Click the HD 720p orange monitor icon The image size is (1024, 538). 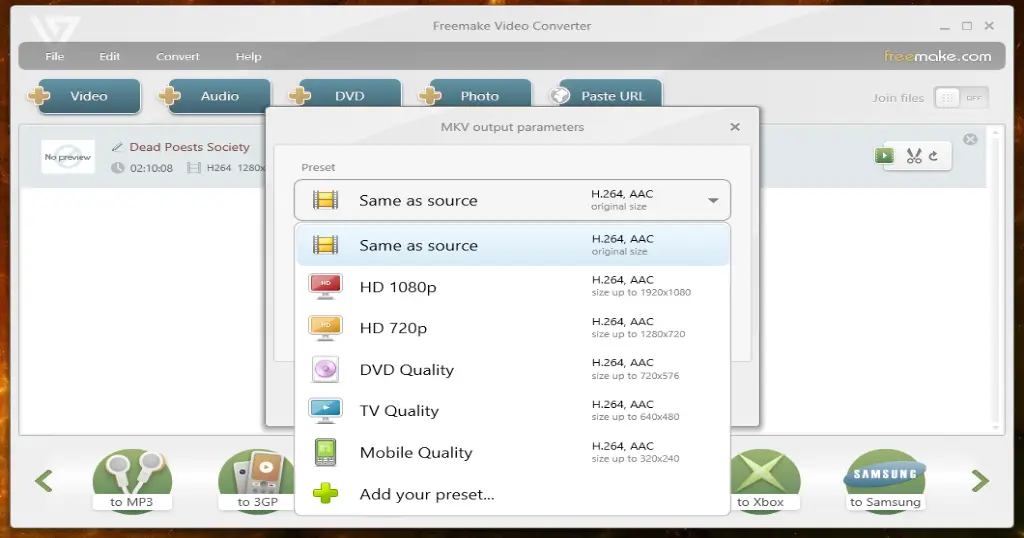coord(325,328)
